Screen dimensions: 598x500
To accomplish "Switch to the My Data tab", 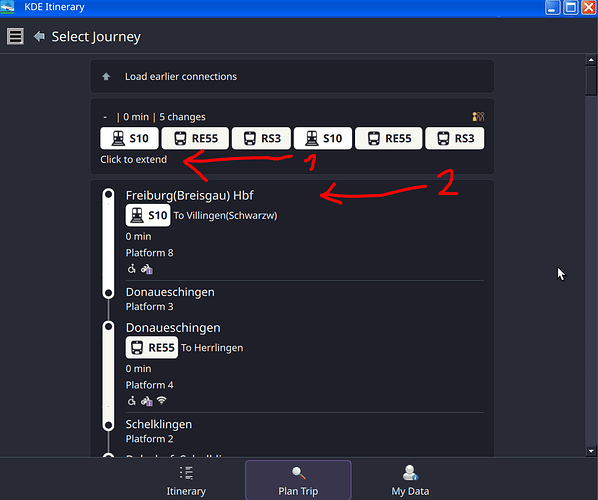I will (410, 480).
